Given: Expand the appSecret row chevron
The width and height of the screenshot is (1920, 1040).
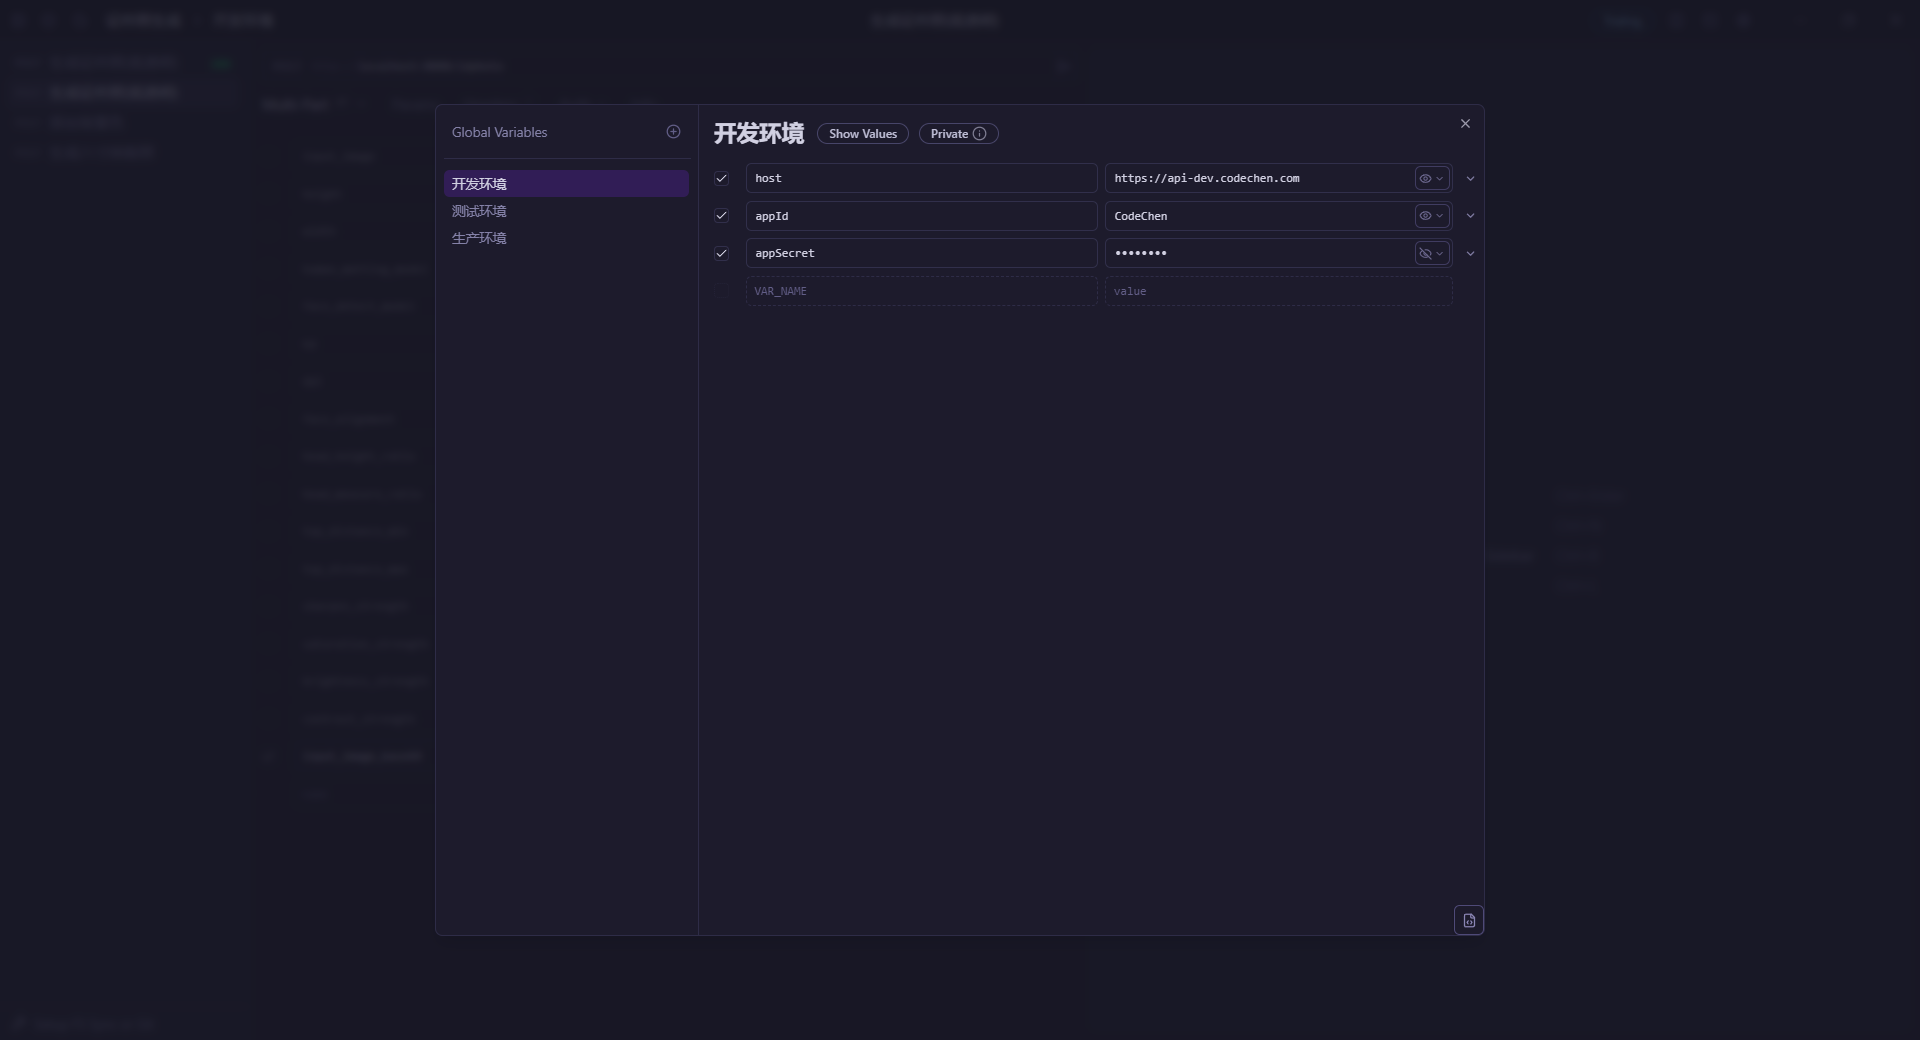Looking at the screenshot, I should click(1470, 254).
